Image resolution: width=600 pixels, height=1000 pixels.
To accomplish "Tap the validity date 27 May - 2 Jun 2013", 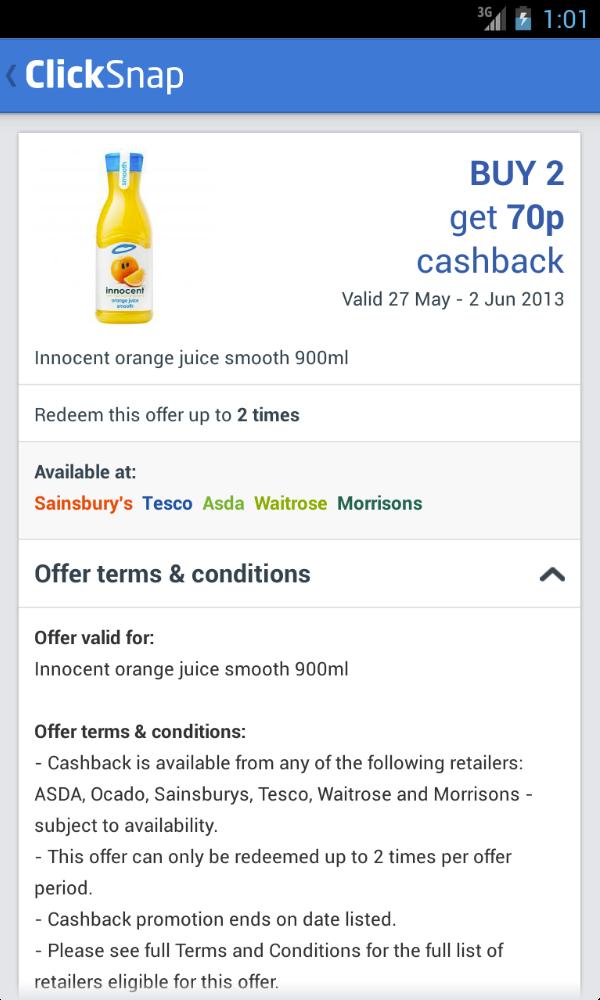I will coord(452,299).
